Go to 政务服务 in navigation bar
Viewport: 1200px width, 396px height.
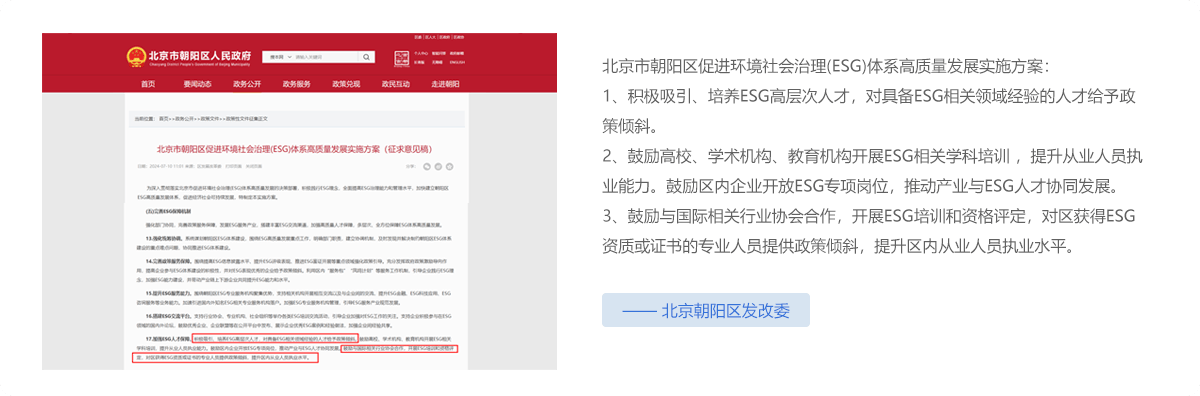pyautogui.click(x=296, y=84)
